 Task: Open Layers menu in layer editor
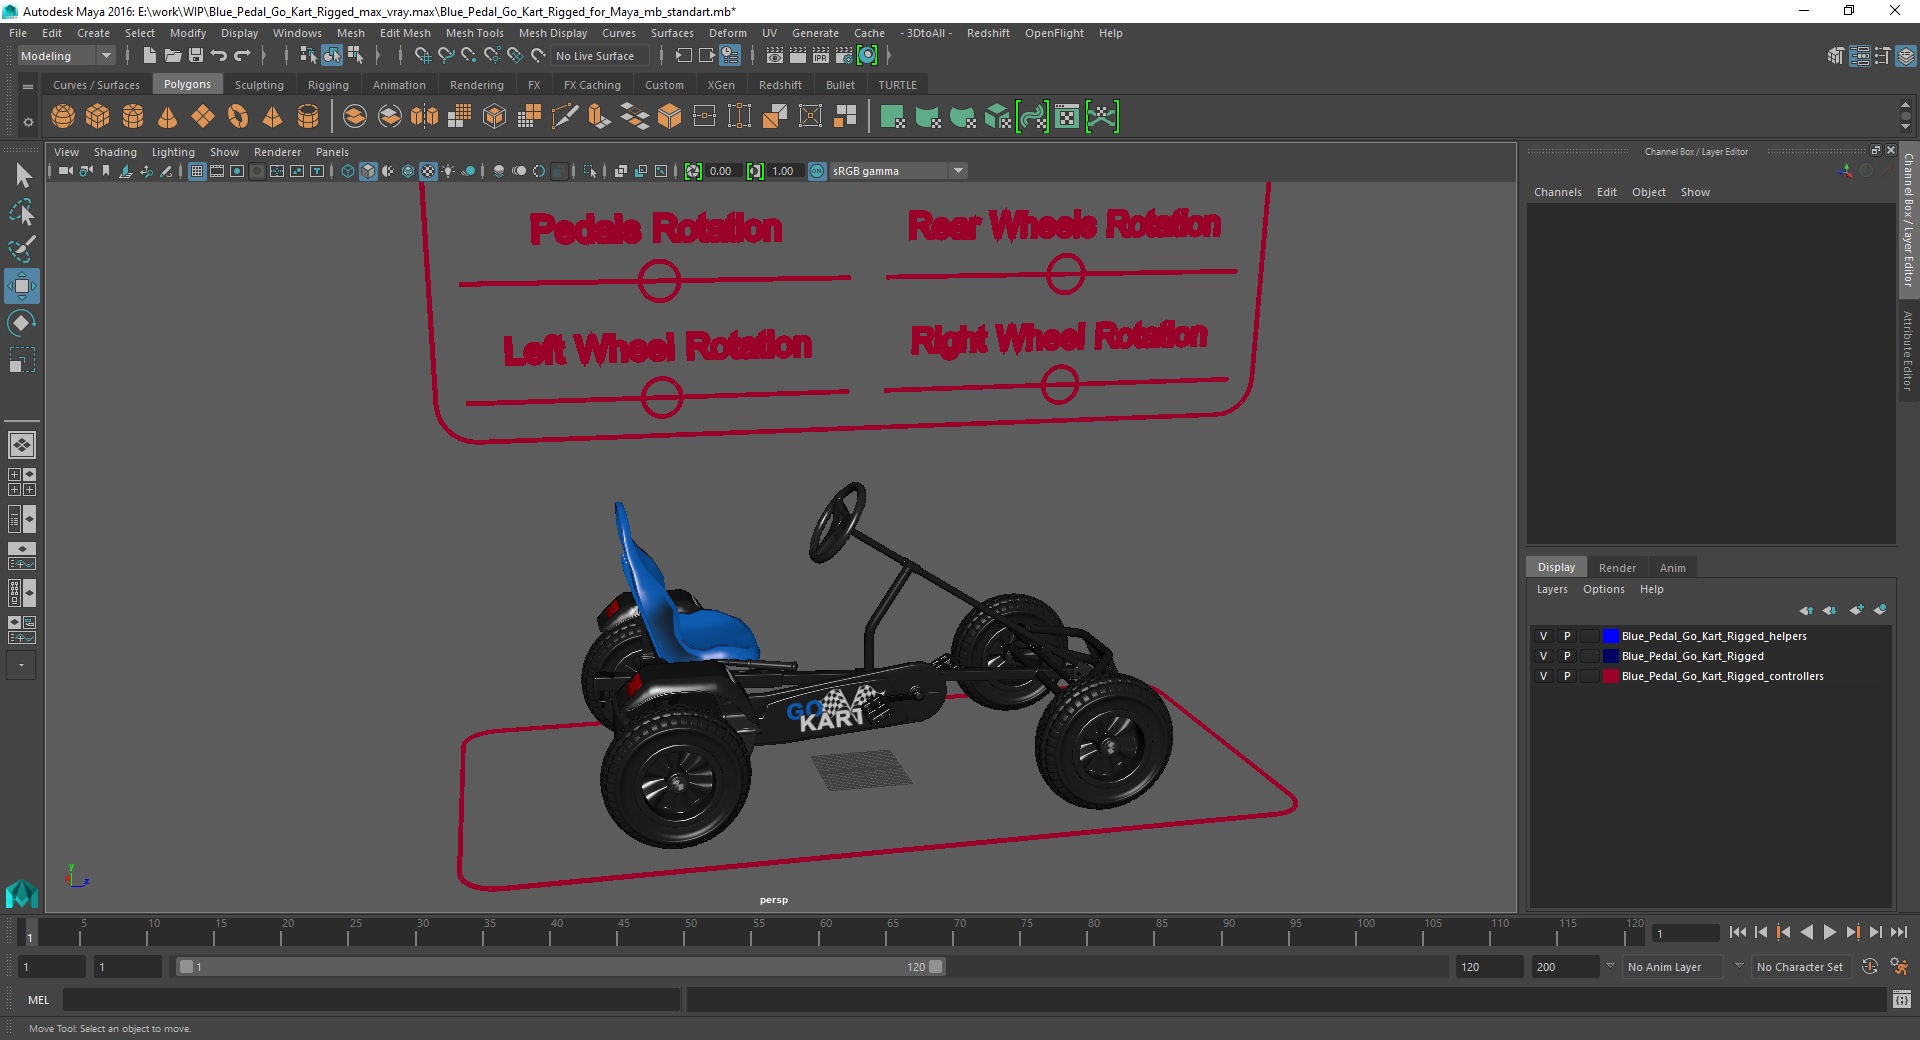pyautogui.click(x=1552, y=589)
